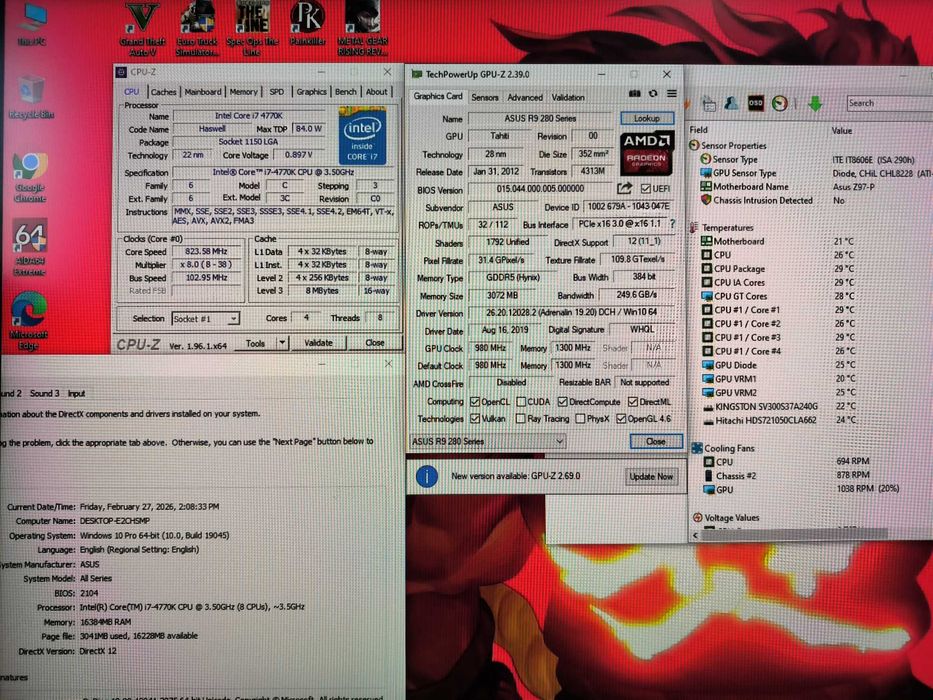Click GPU-Z BIOS export share icon
The image size is (933, 700).
624,189
